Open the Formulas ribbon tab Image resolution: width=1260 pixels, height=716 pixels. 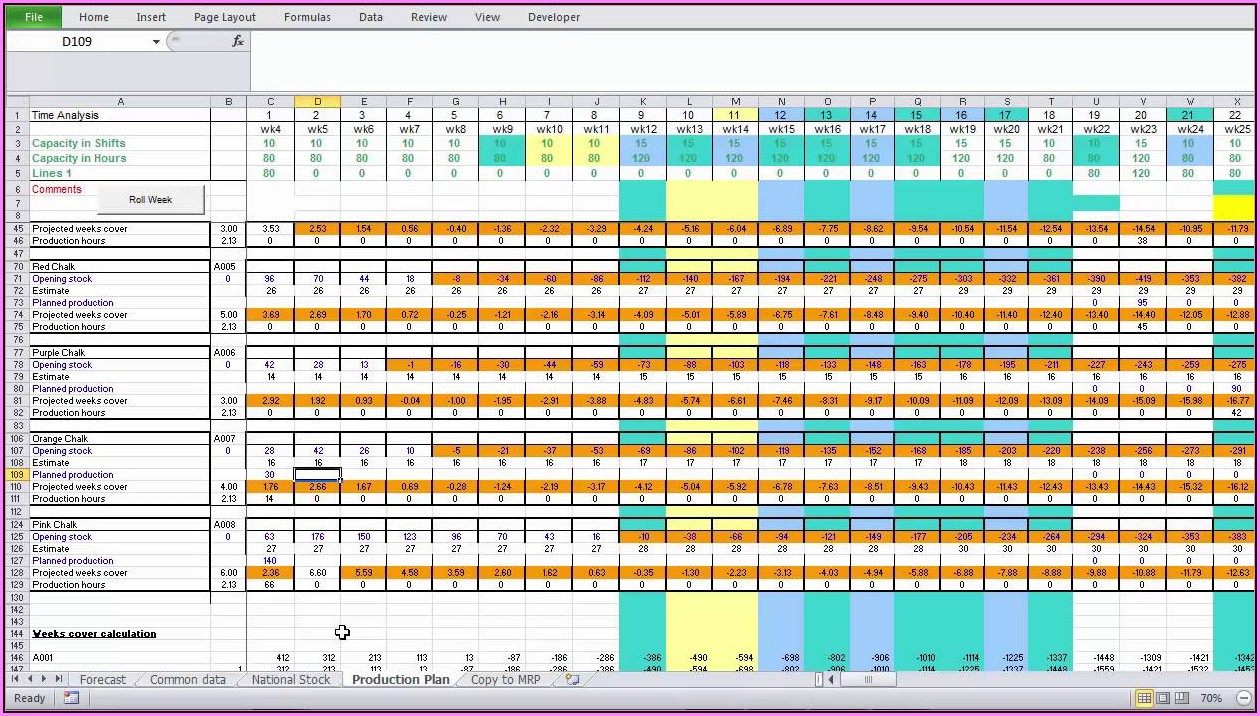(x=307, y=17)
